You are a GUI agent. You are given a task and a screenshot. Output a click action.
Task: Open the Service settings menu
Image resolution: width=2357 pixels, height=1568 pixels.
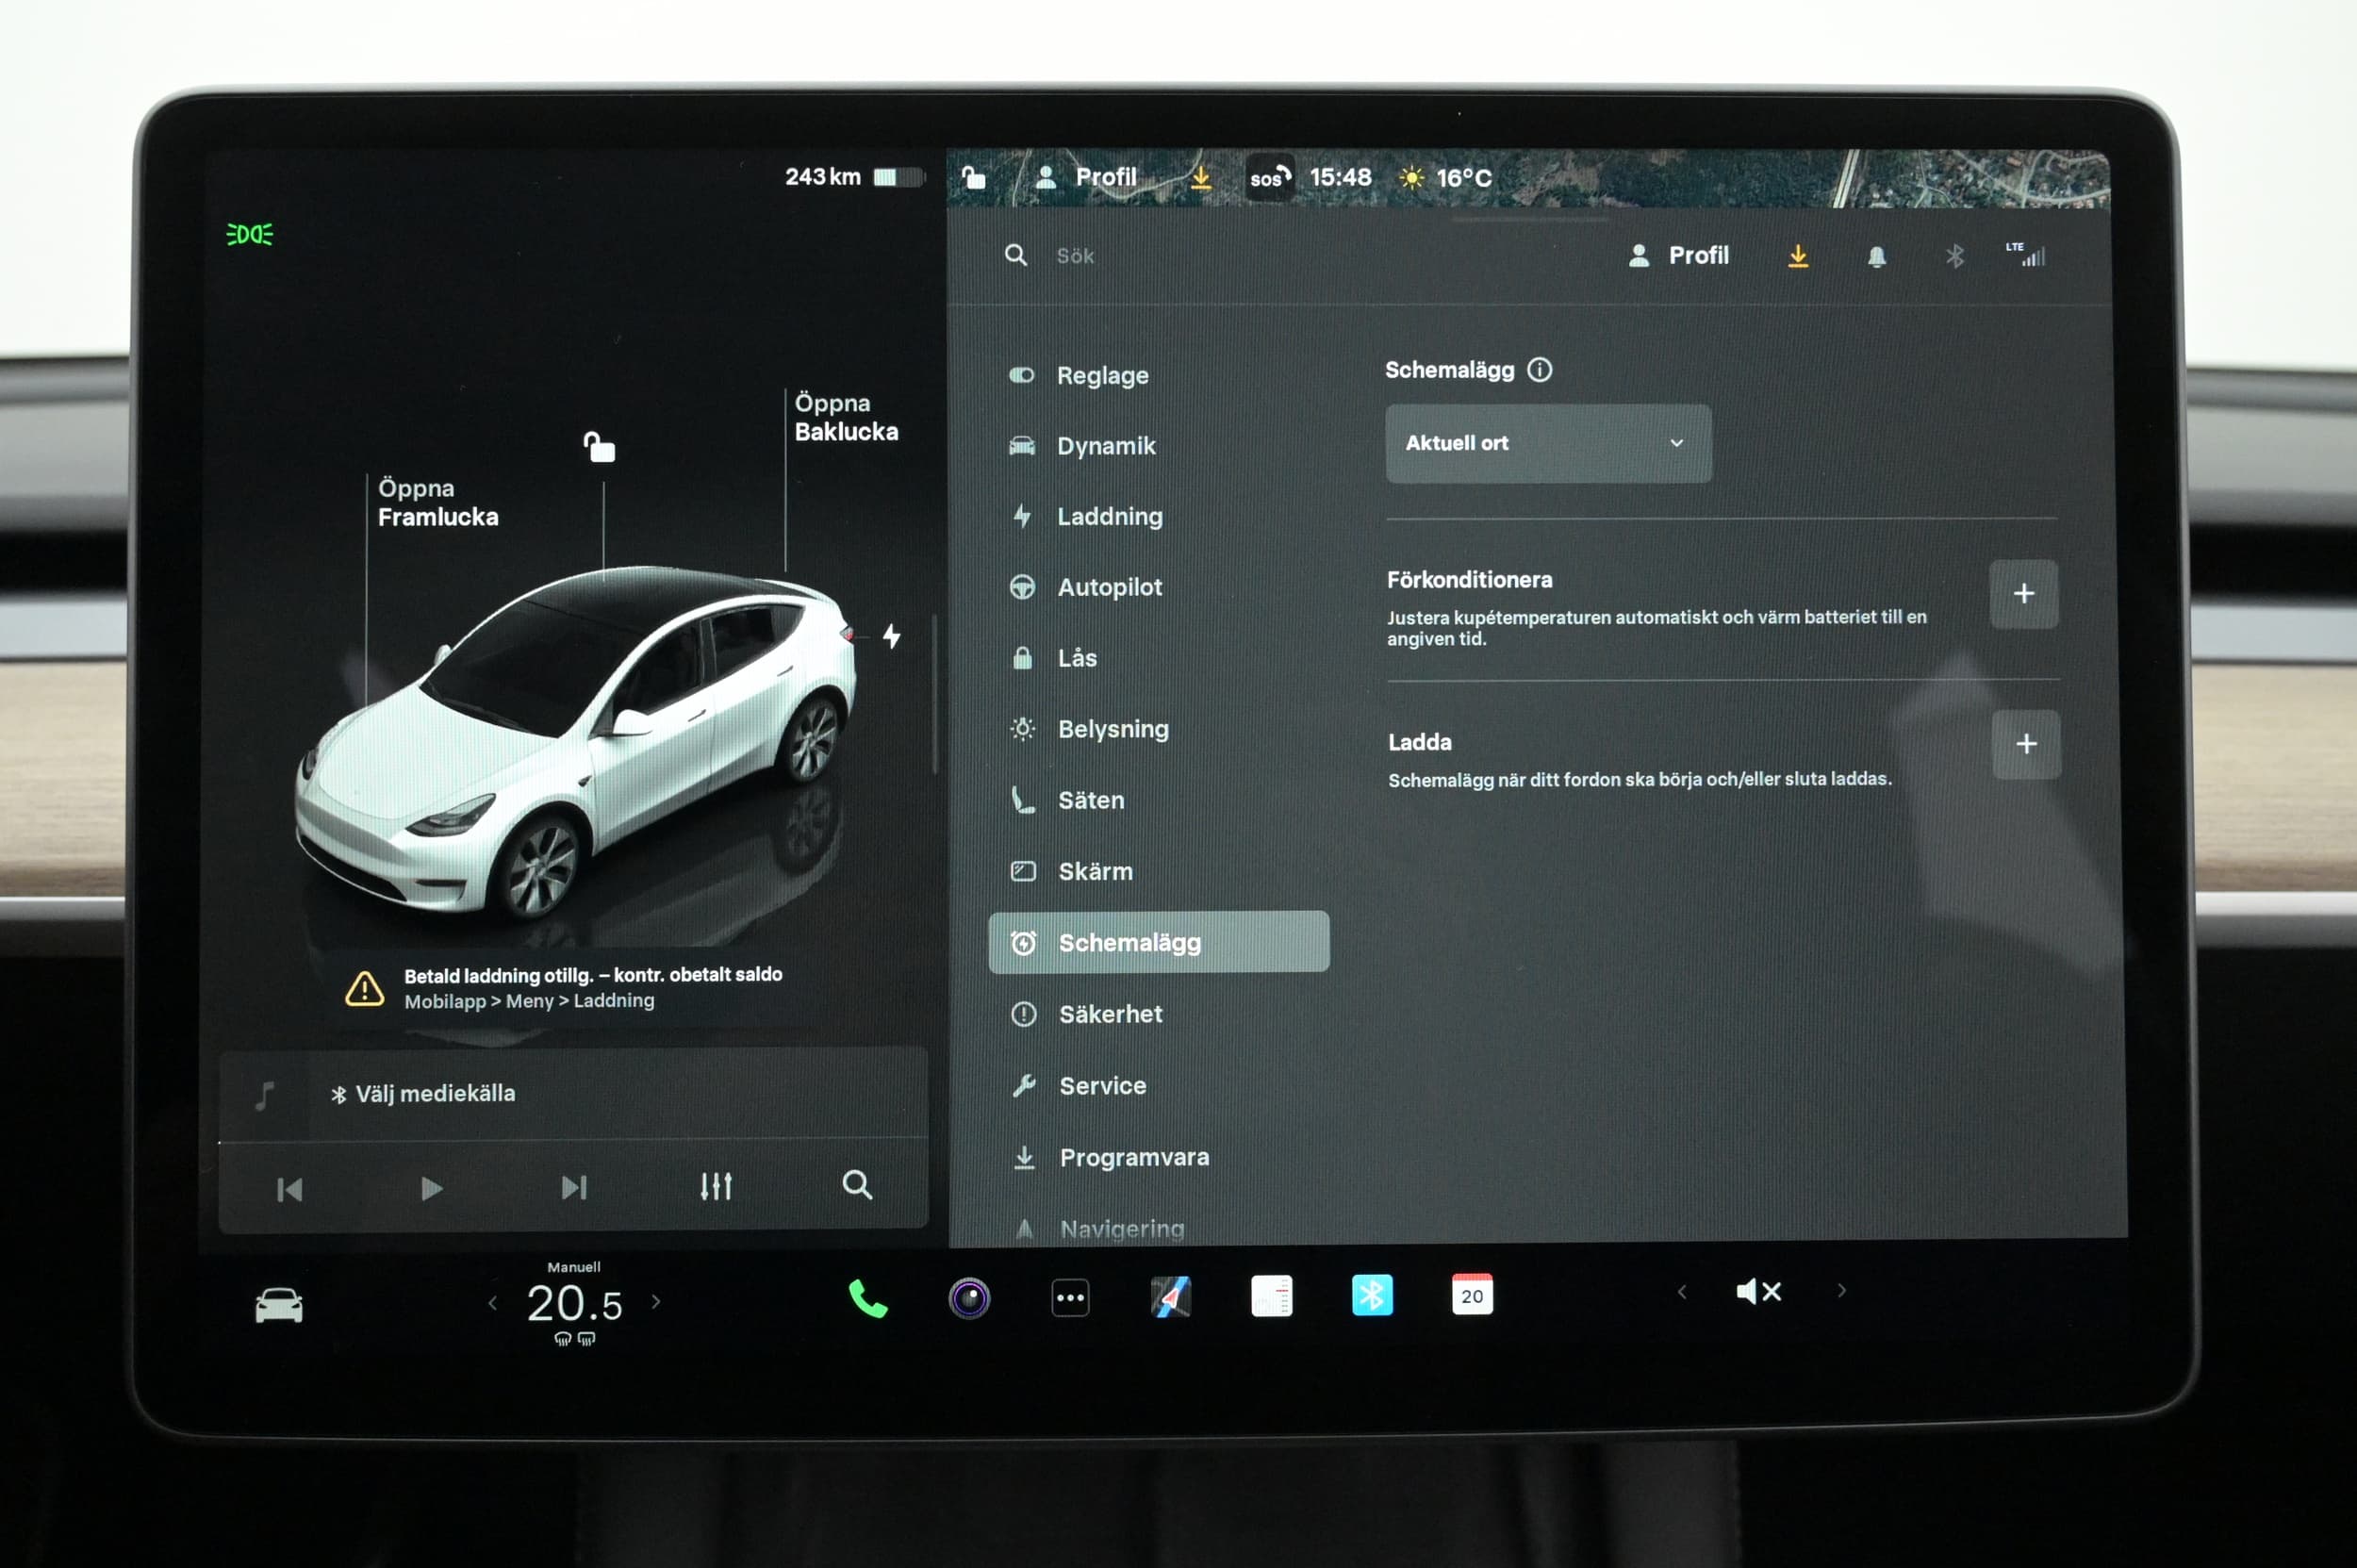point(1079,1086)
